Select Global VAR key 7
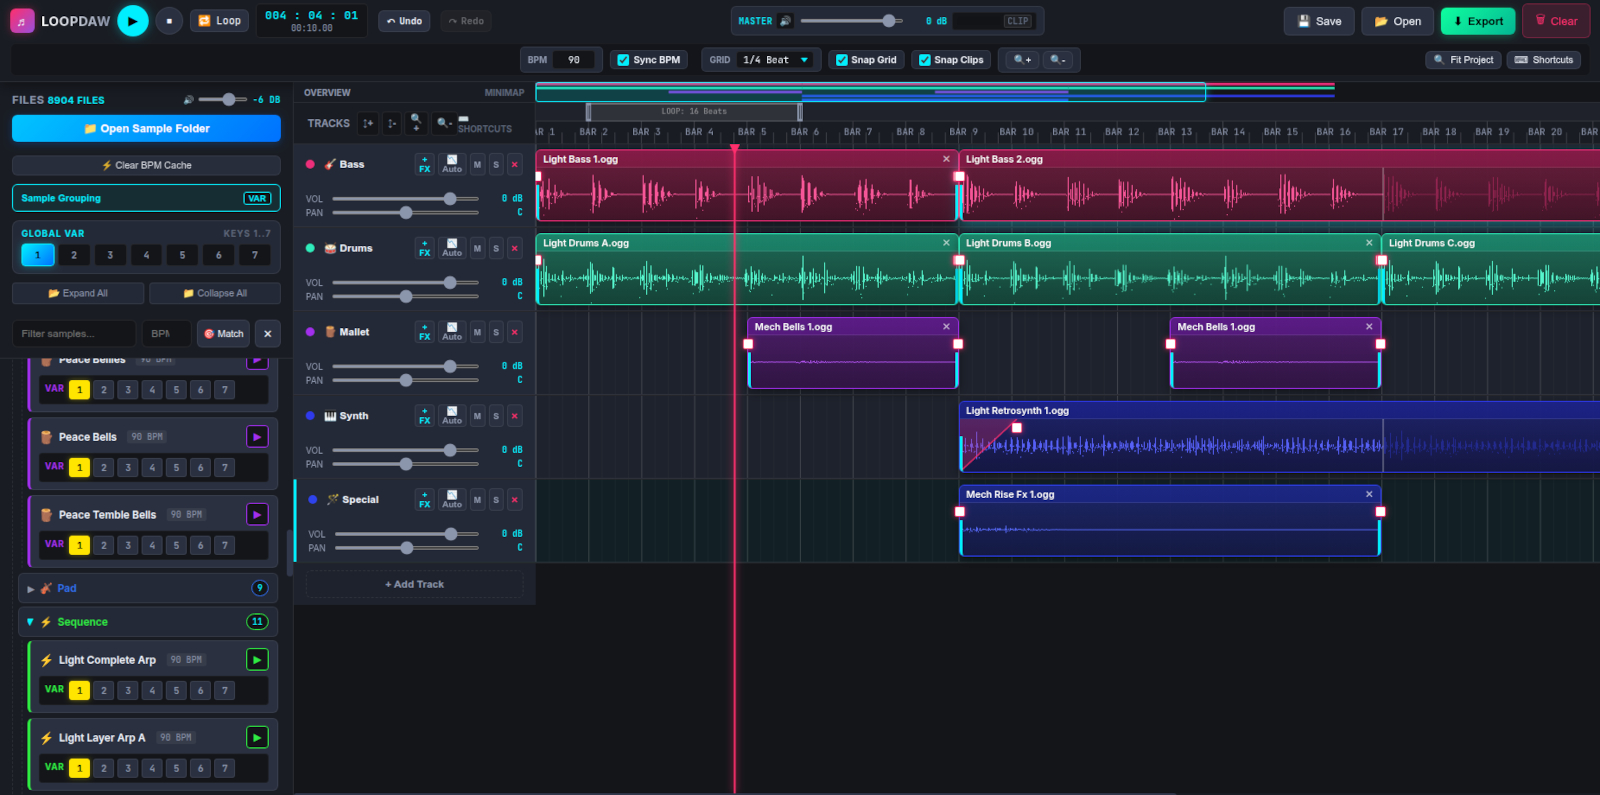The image size is (1600, 795). tap(255, 255)
